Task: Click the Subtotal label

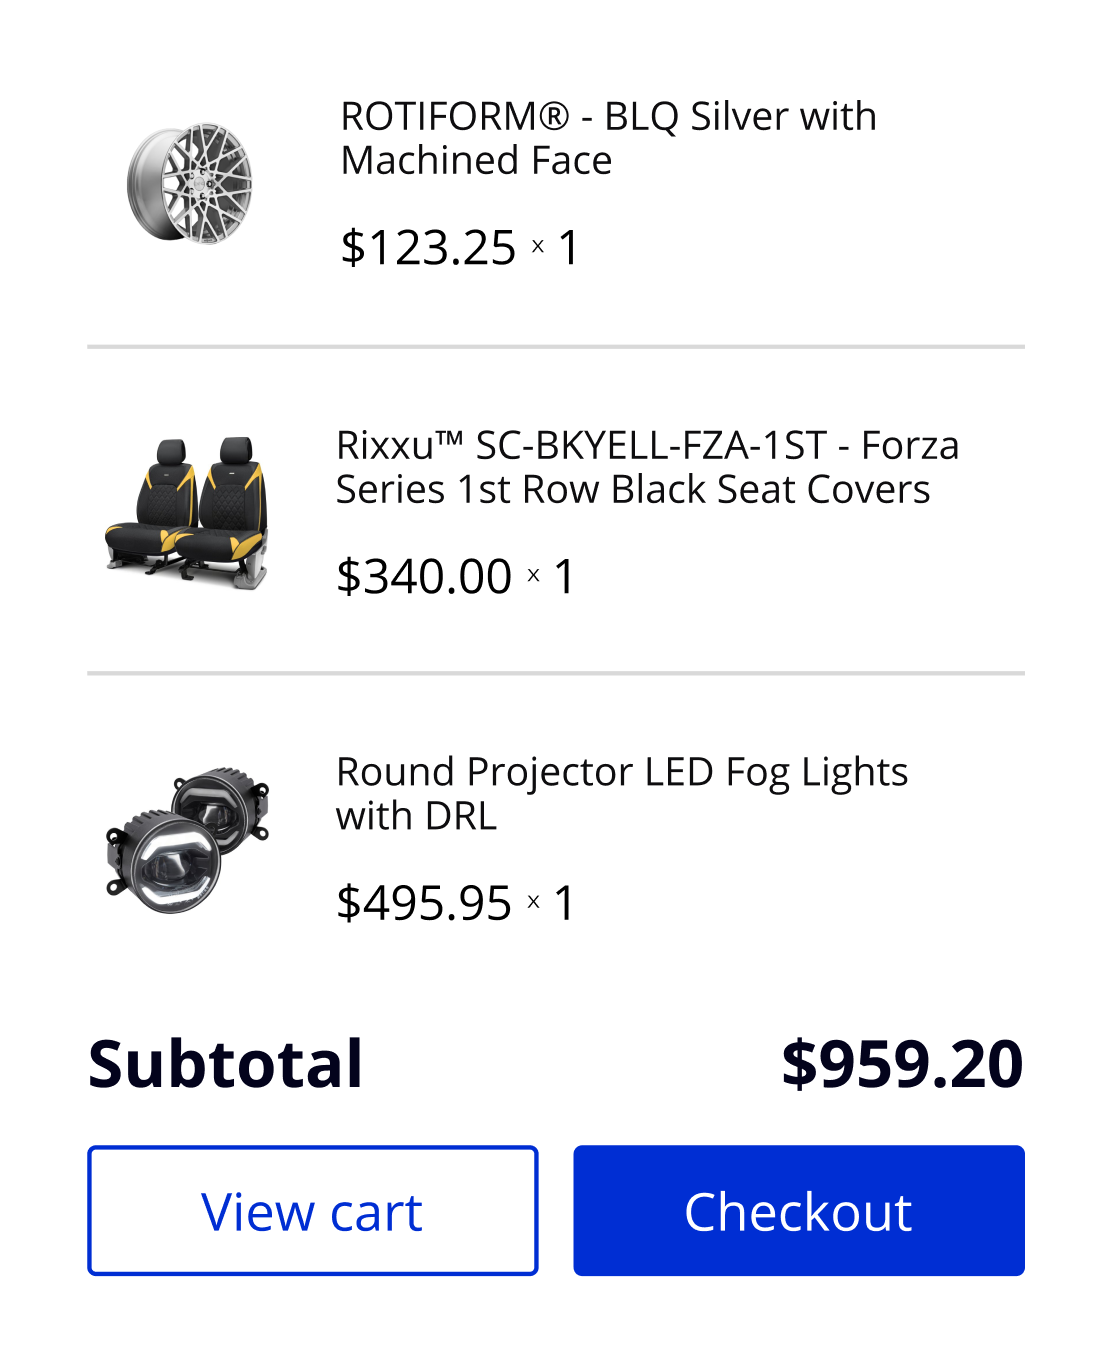Action: pos(225,1064)
